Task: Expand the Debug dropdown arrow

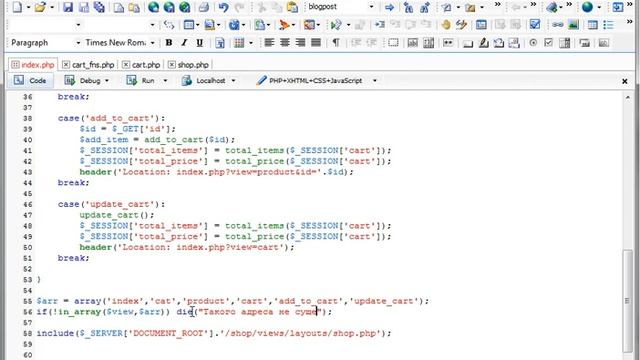Action: (x=107, y=81)
